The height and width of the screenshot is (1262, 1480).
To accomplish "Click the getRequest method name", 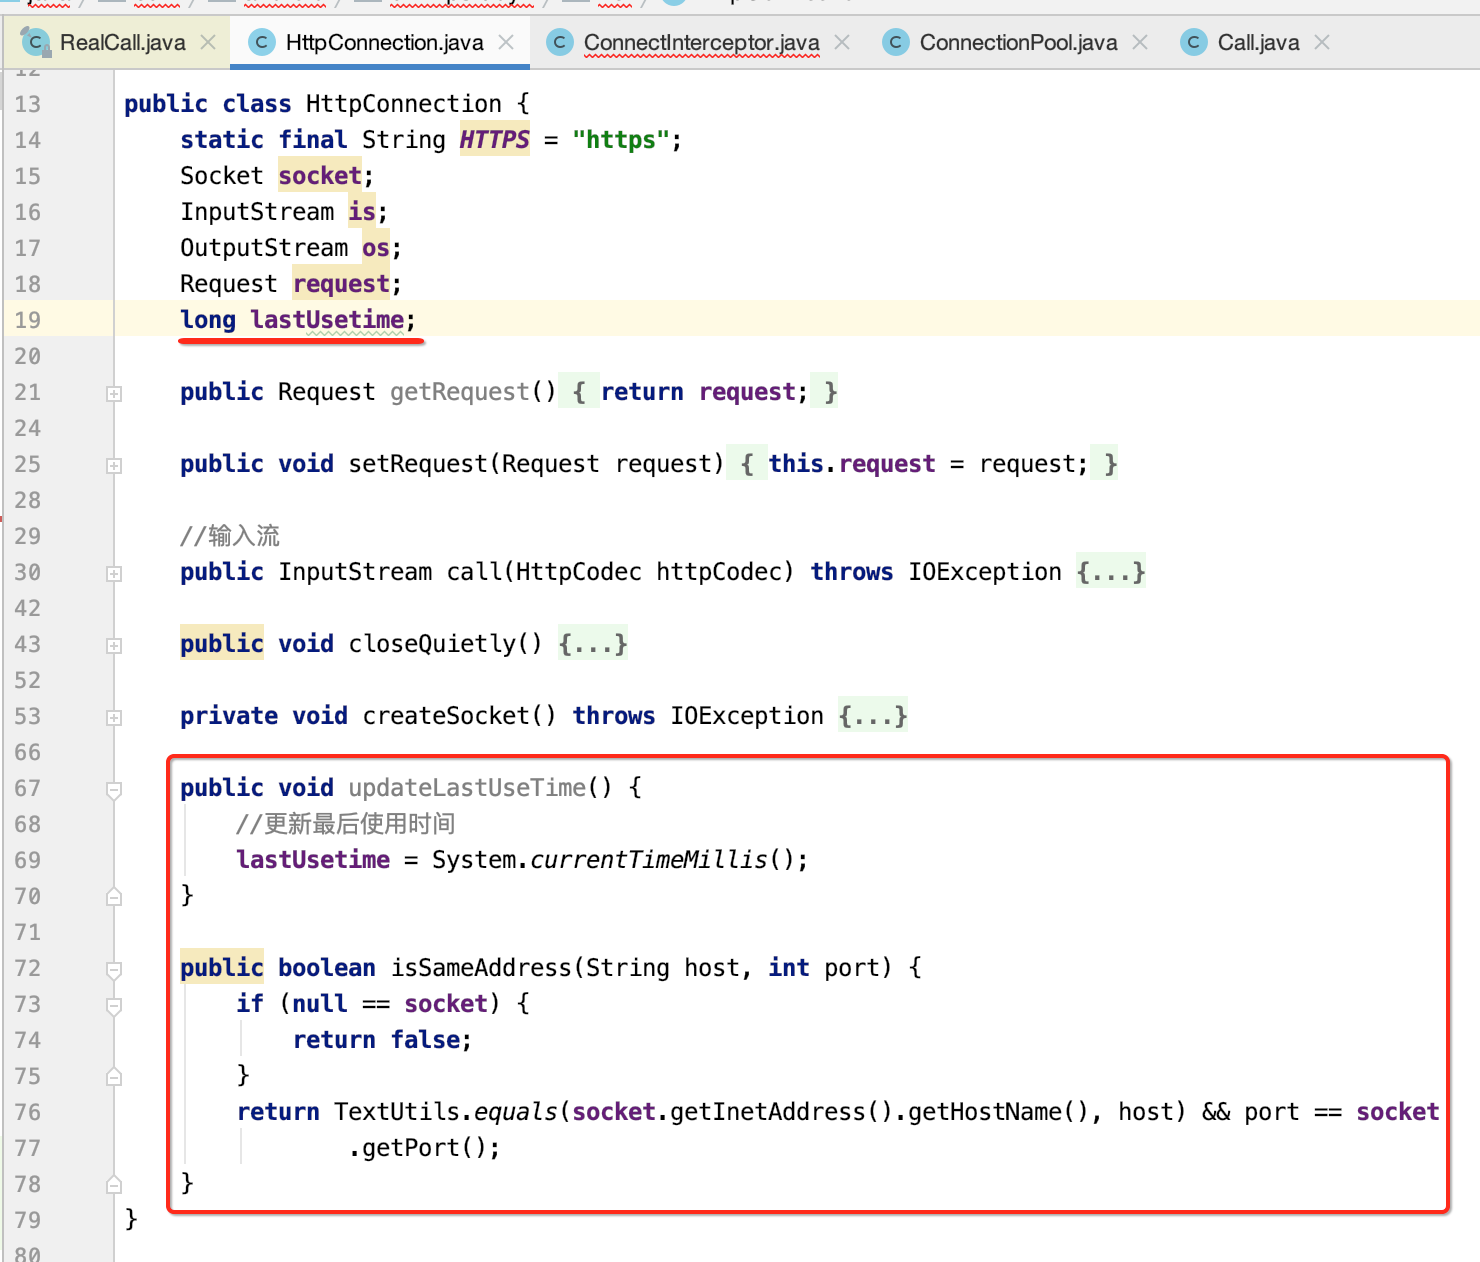I will coord(460,392).
